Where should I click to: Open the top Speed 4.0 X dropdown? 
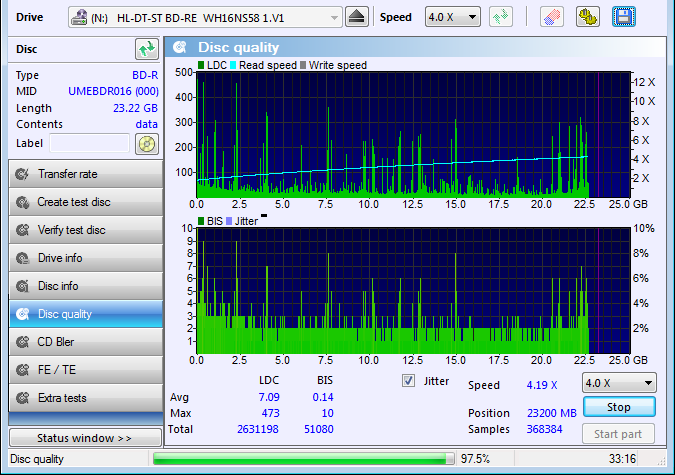pos(452,17)
